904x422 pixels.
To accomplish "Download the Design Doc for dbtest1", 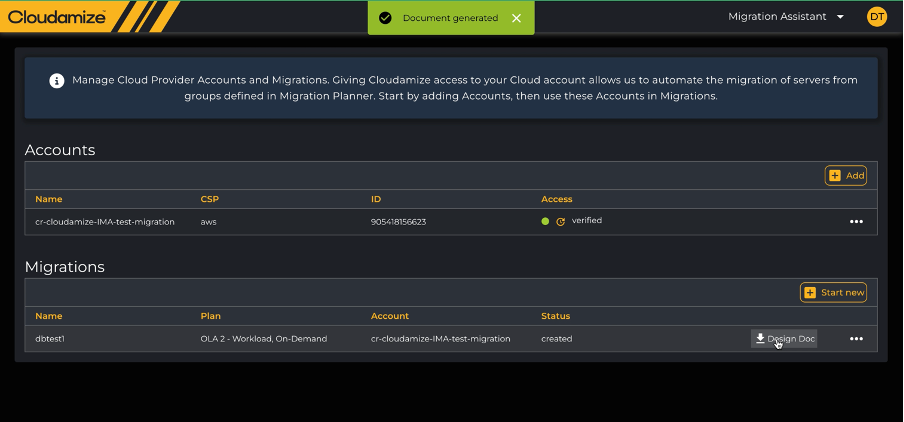I will (x=784, y=339).
